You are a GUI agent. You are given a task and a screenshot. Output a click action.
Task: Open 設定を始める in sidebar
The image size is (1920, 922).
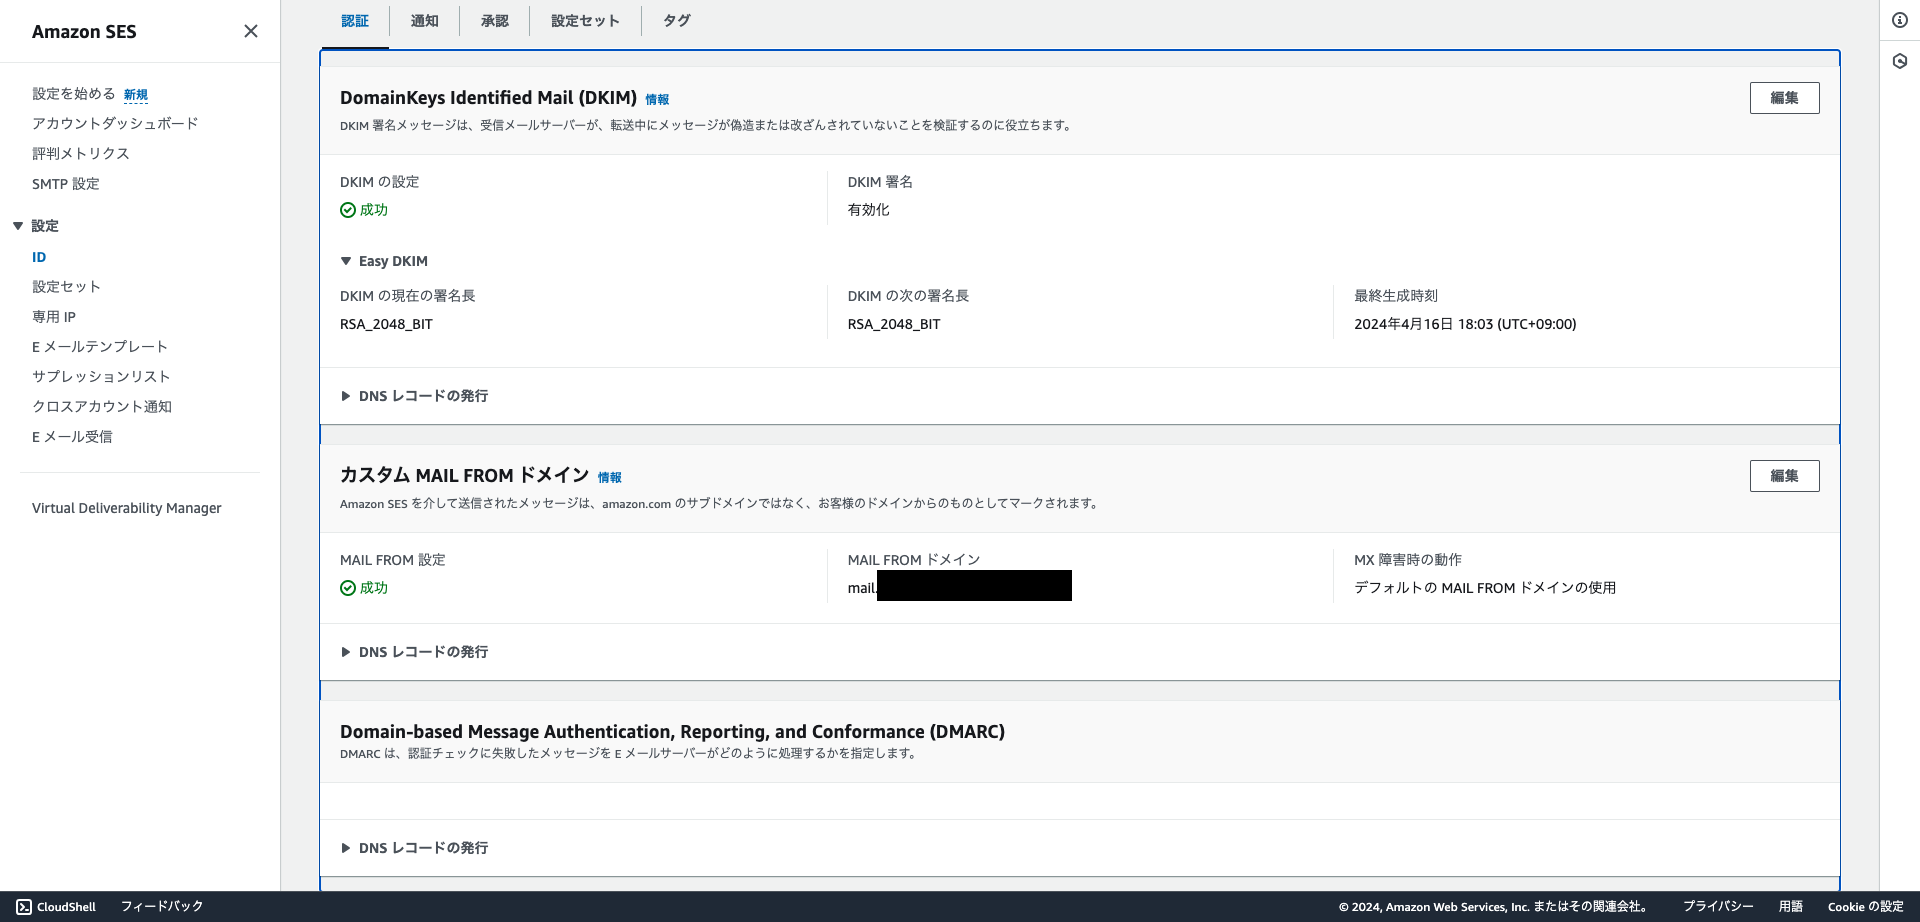coord(74,94)
